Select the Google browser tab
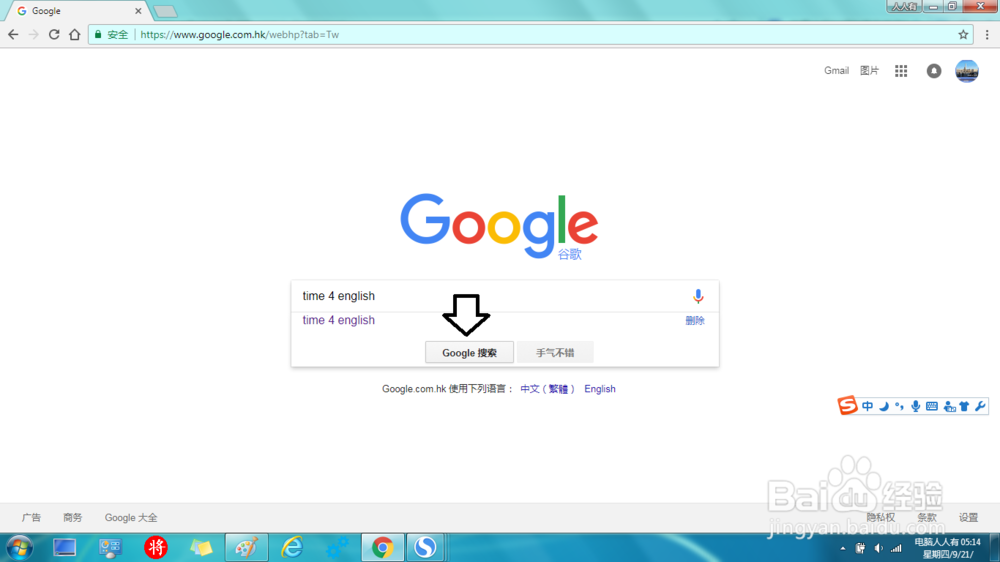This screenshot has width=1000, height=562. pyautogui.click(x=77, y=11)
